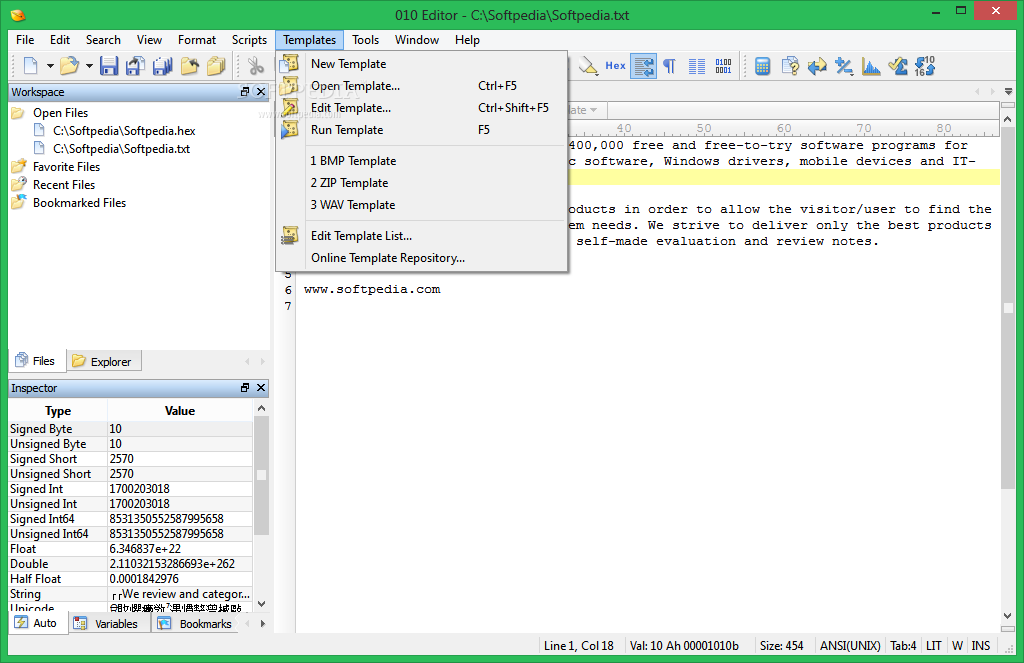Select Bookmarked Files in Workspace
1024x663 pixels.
coord(79,203)
